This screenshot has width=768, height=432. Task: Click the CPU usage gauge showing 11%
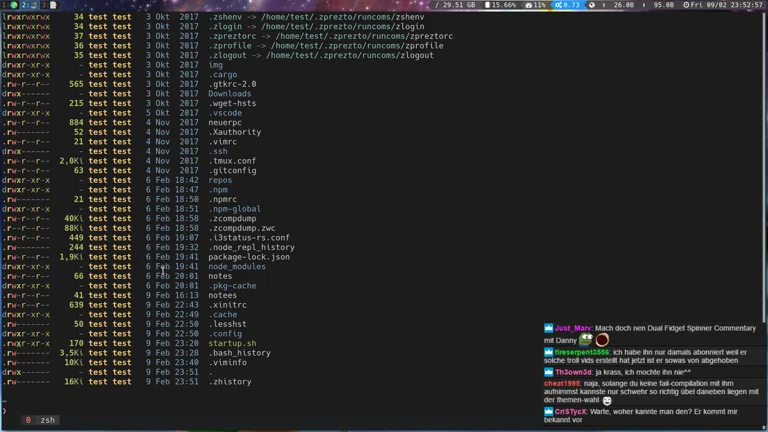(535, 5)
